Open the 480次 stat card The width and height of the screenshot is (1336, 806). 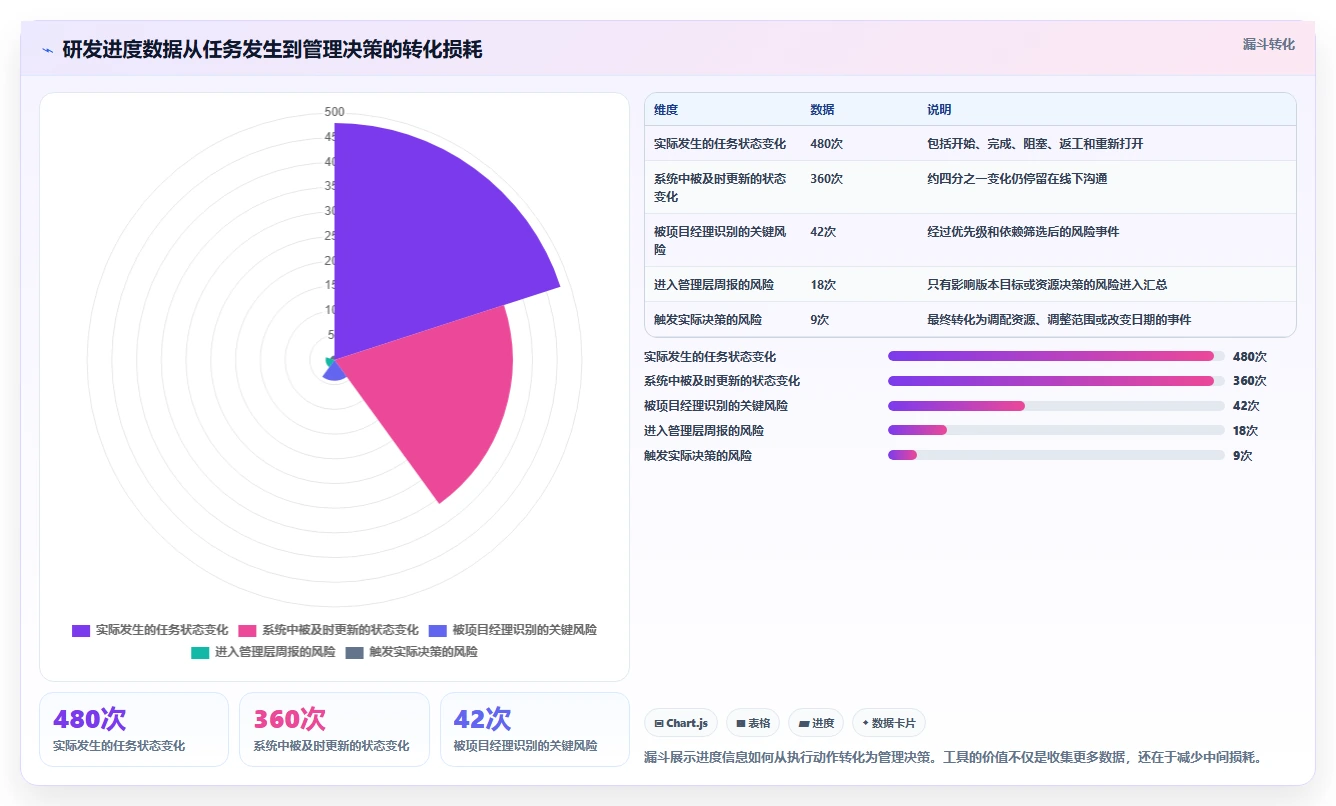pos(134,730)
